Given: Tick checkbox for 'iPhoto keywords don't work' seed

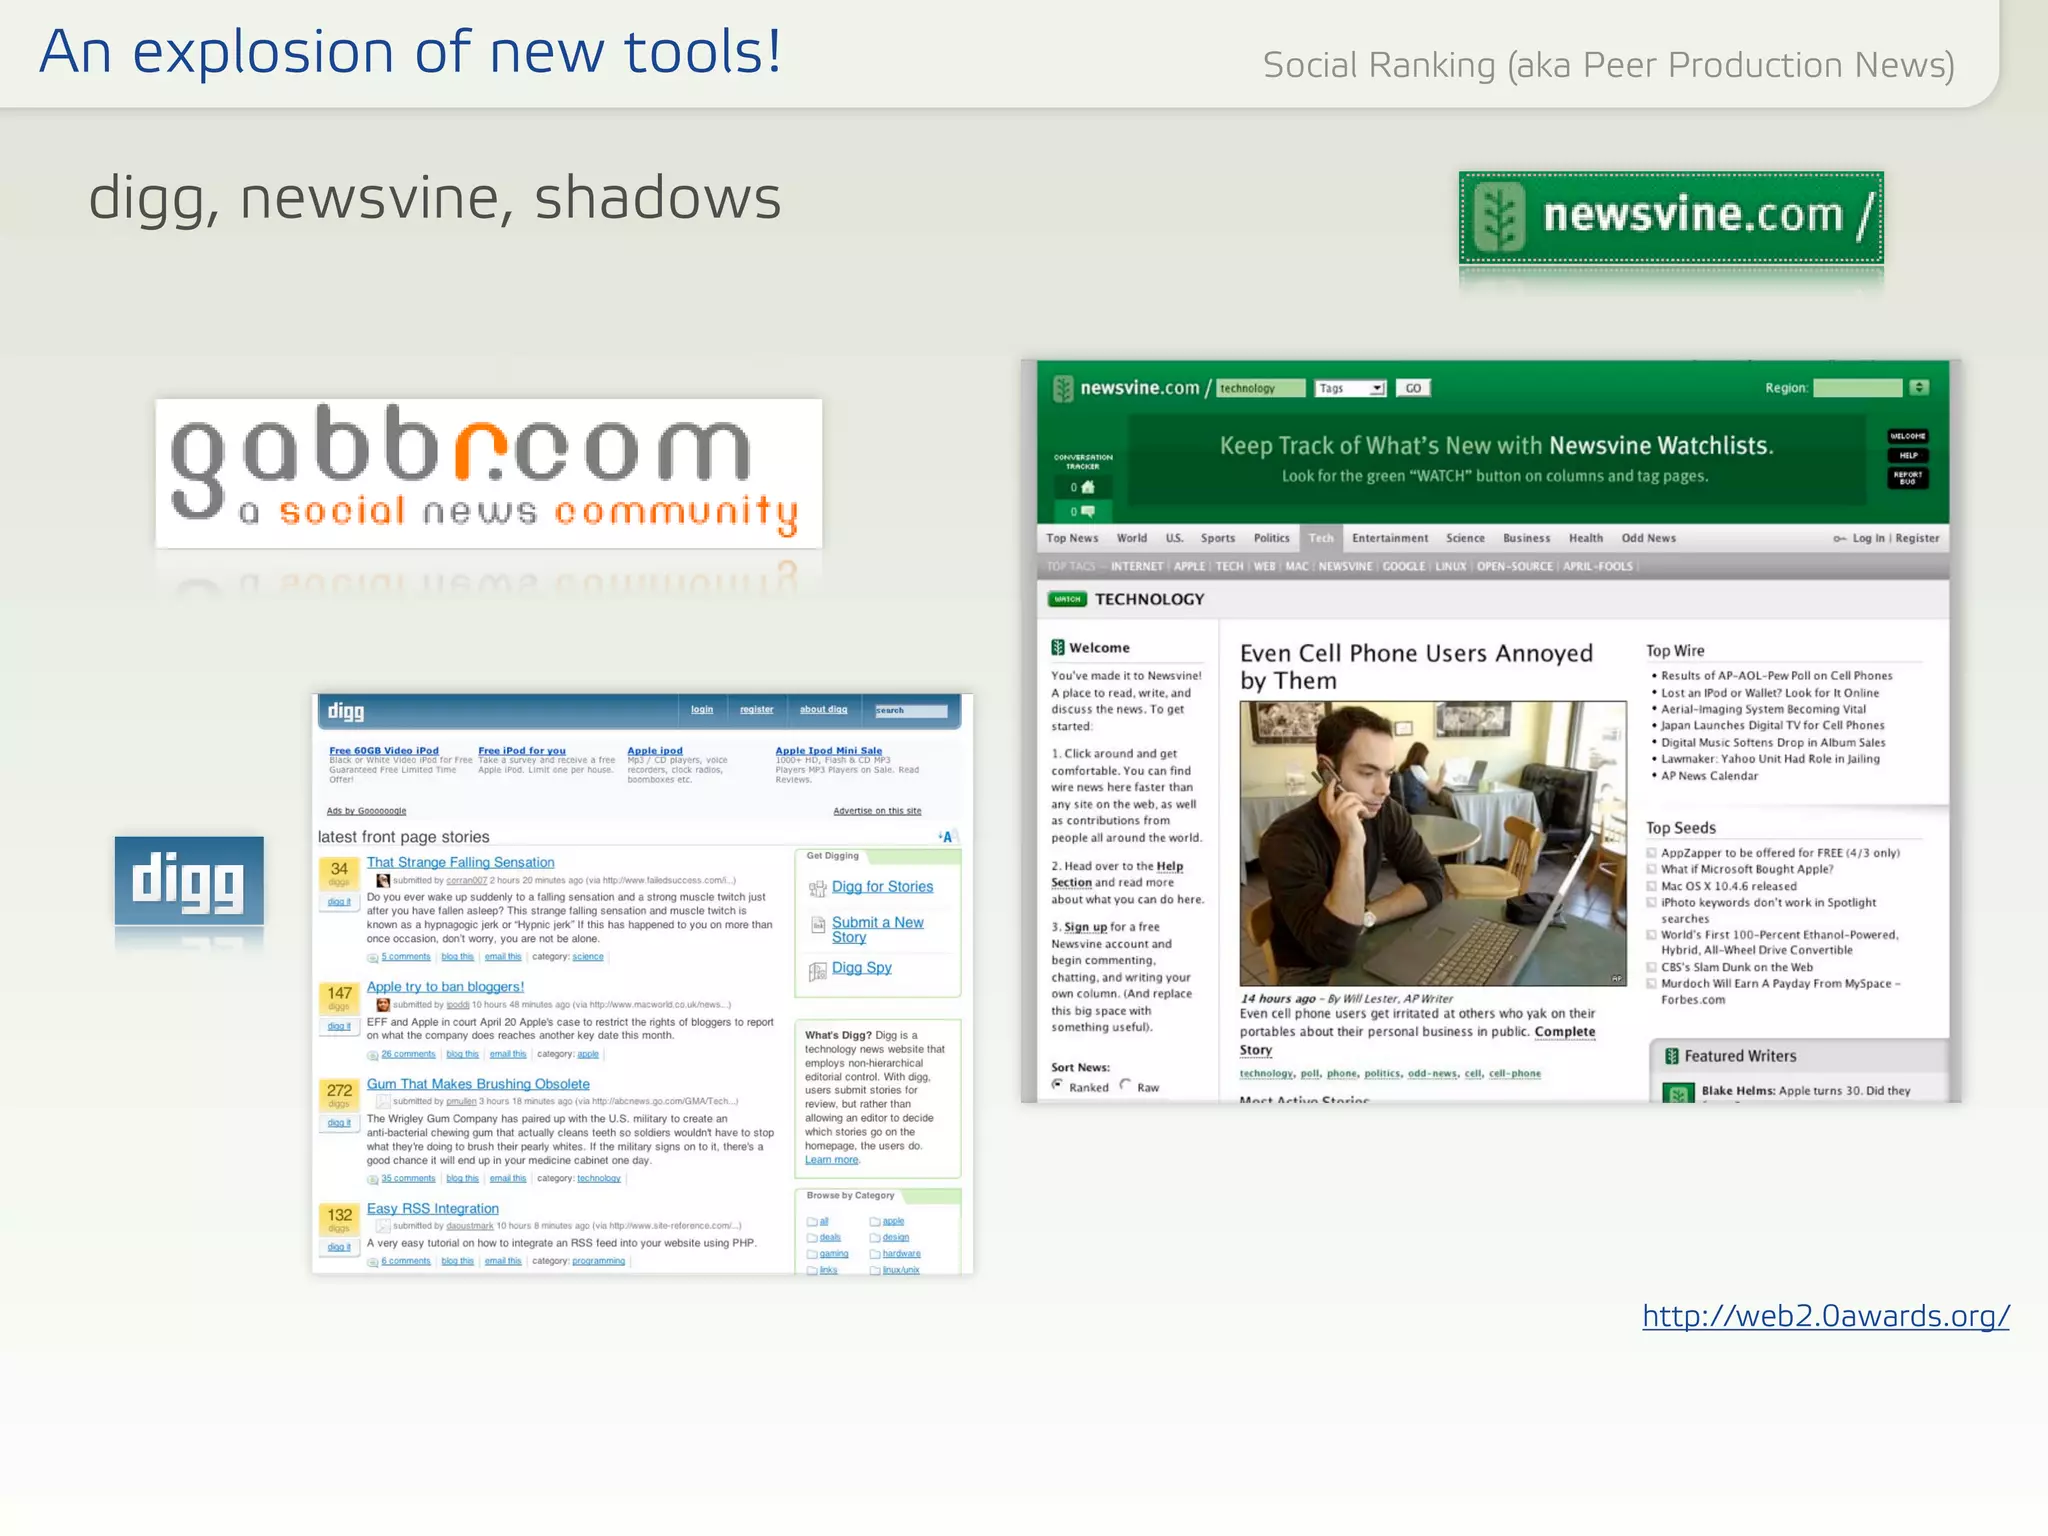Looking at the screenshot, I should coord(1652,902).
